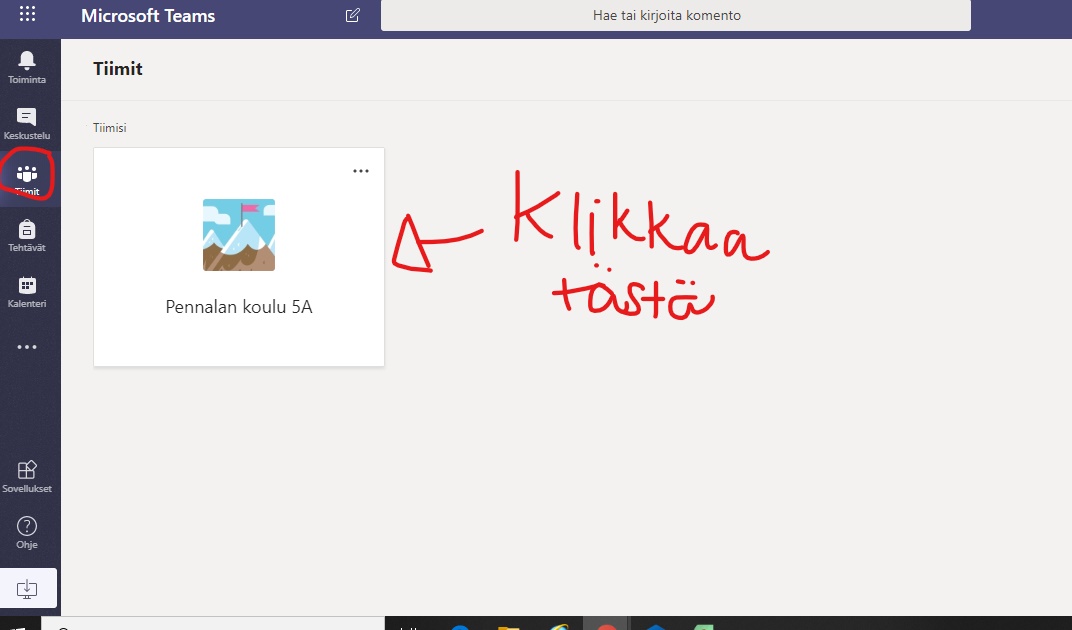Open the Kalenteri calendar view
1072x630 pixels.
pos(27,292)
